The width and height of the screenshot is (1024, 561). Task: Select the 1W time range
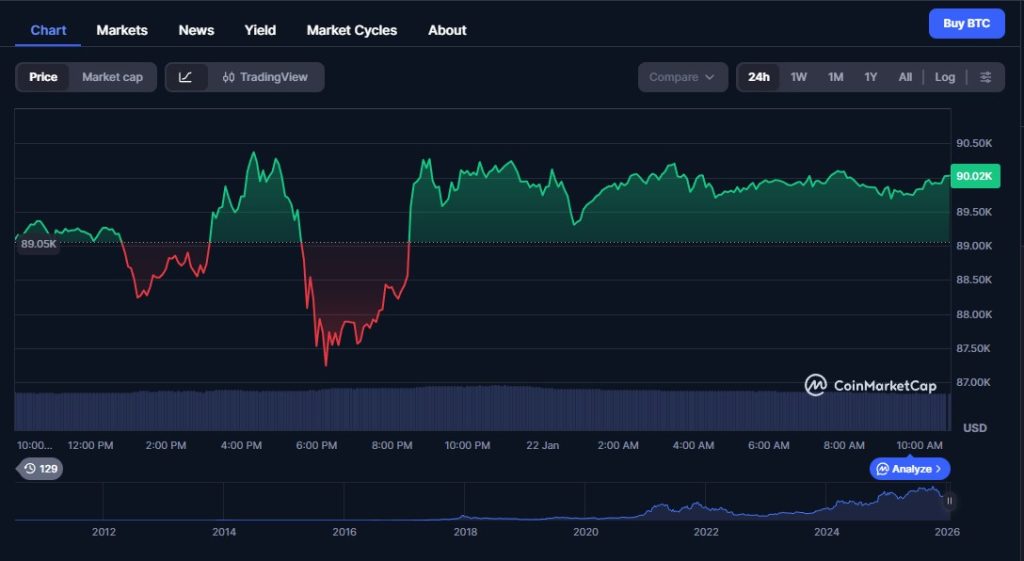(798, 77)
